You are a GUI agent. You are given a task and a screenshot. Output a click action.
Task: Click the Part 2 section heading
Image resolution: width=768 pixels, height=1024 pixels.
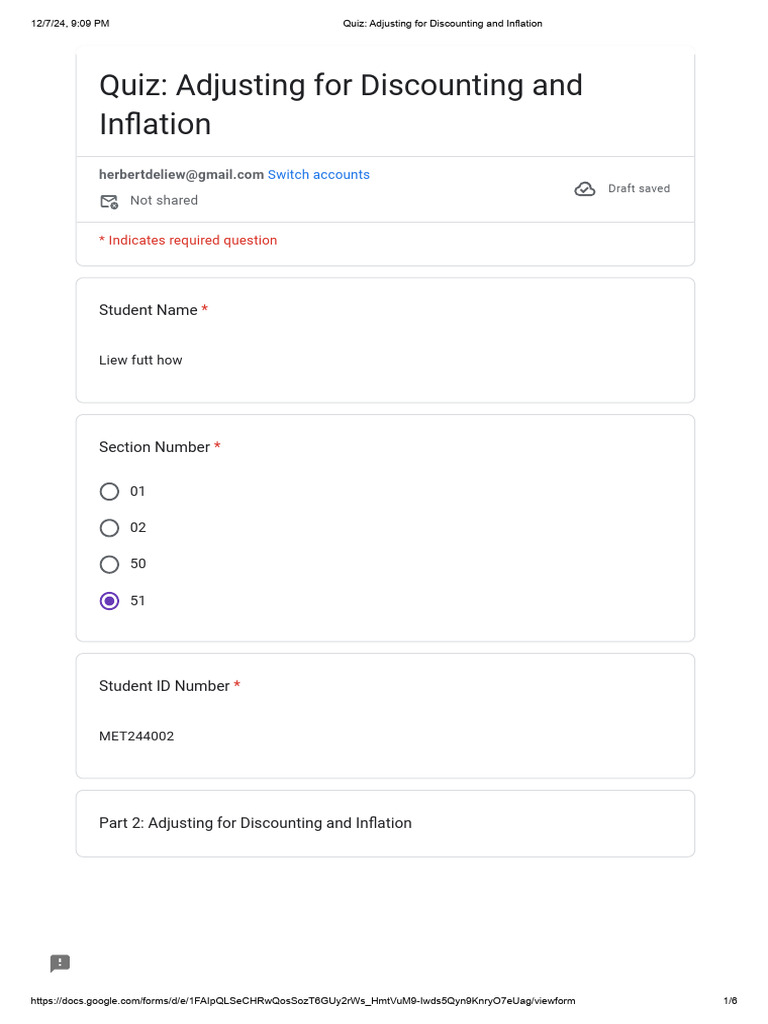[x=255, y=823]
